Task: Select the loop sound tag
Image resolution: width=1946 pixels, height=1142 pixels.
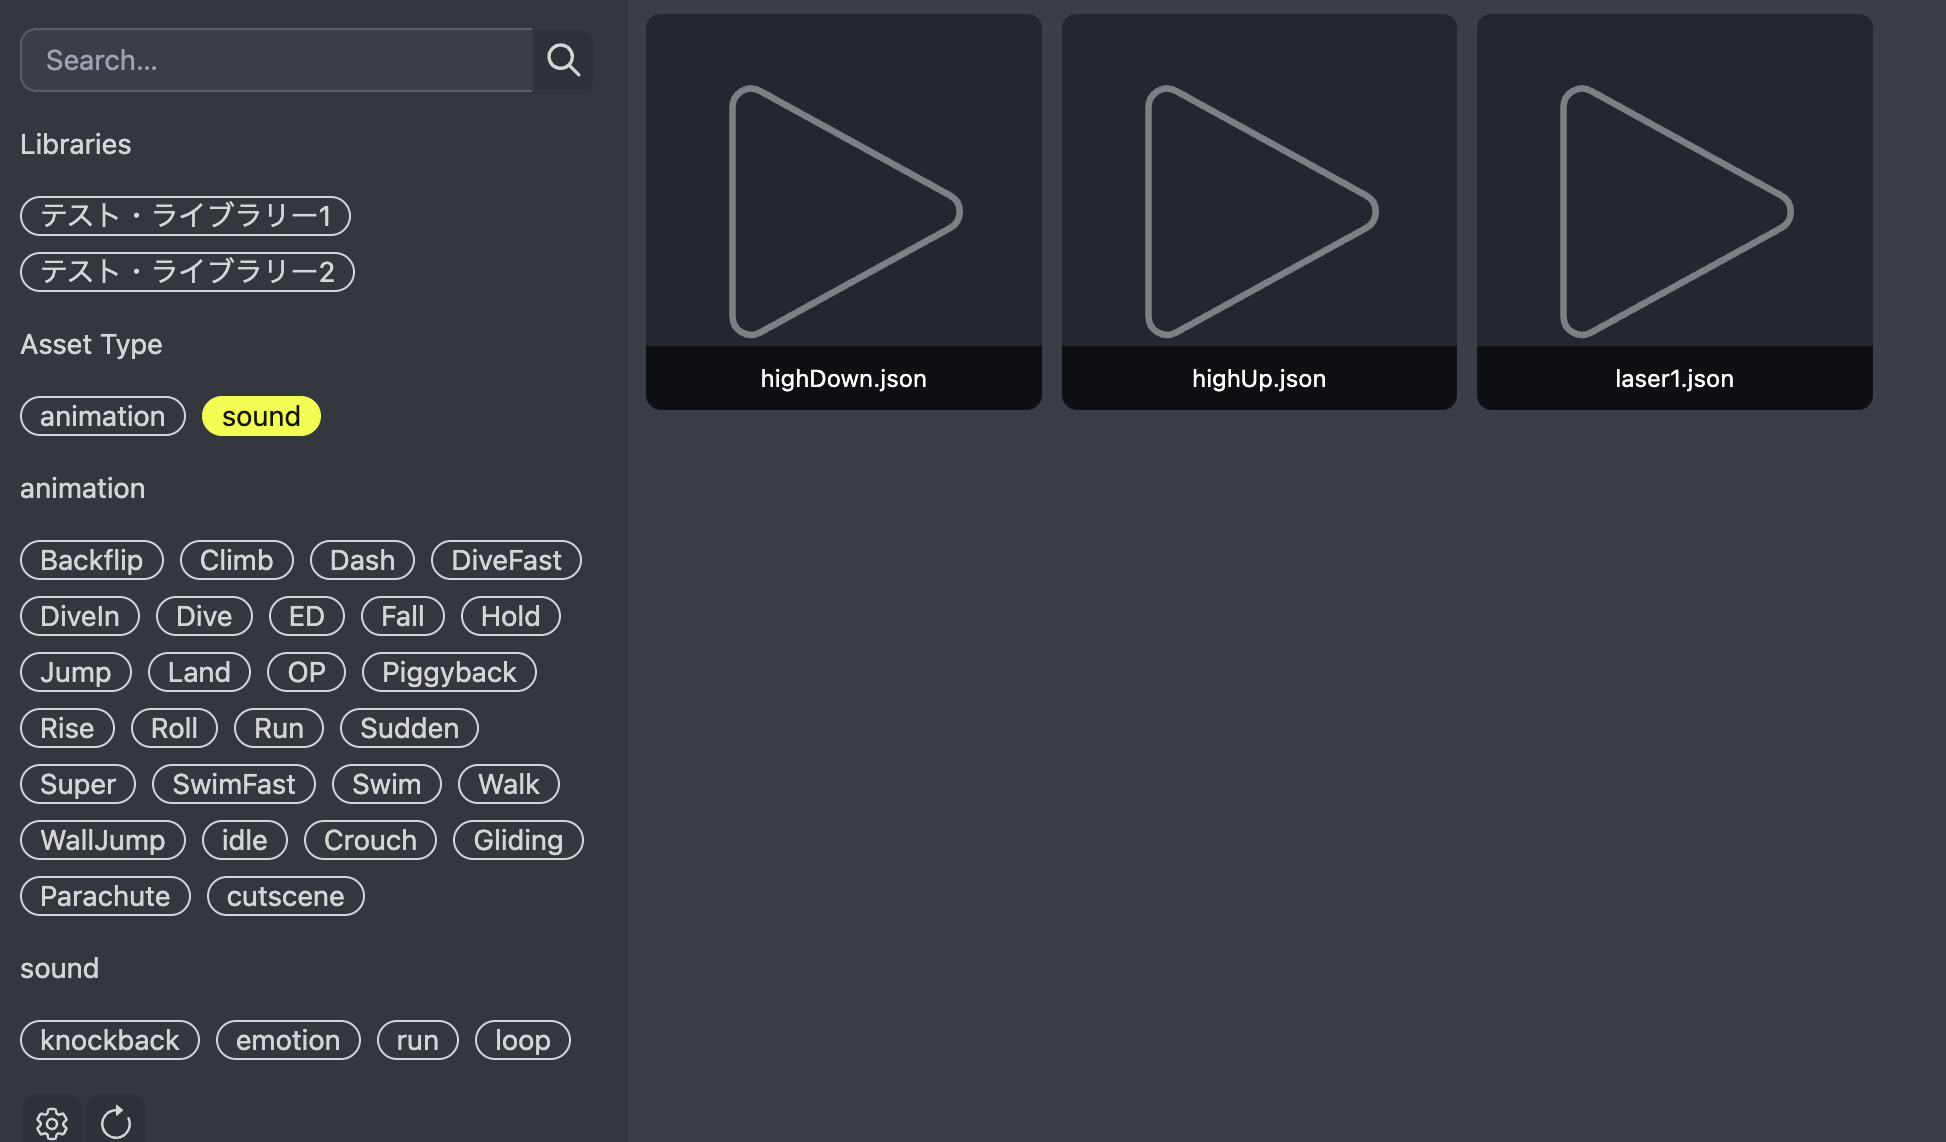Action: (522, 1040)
